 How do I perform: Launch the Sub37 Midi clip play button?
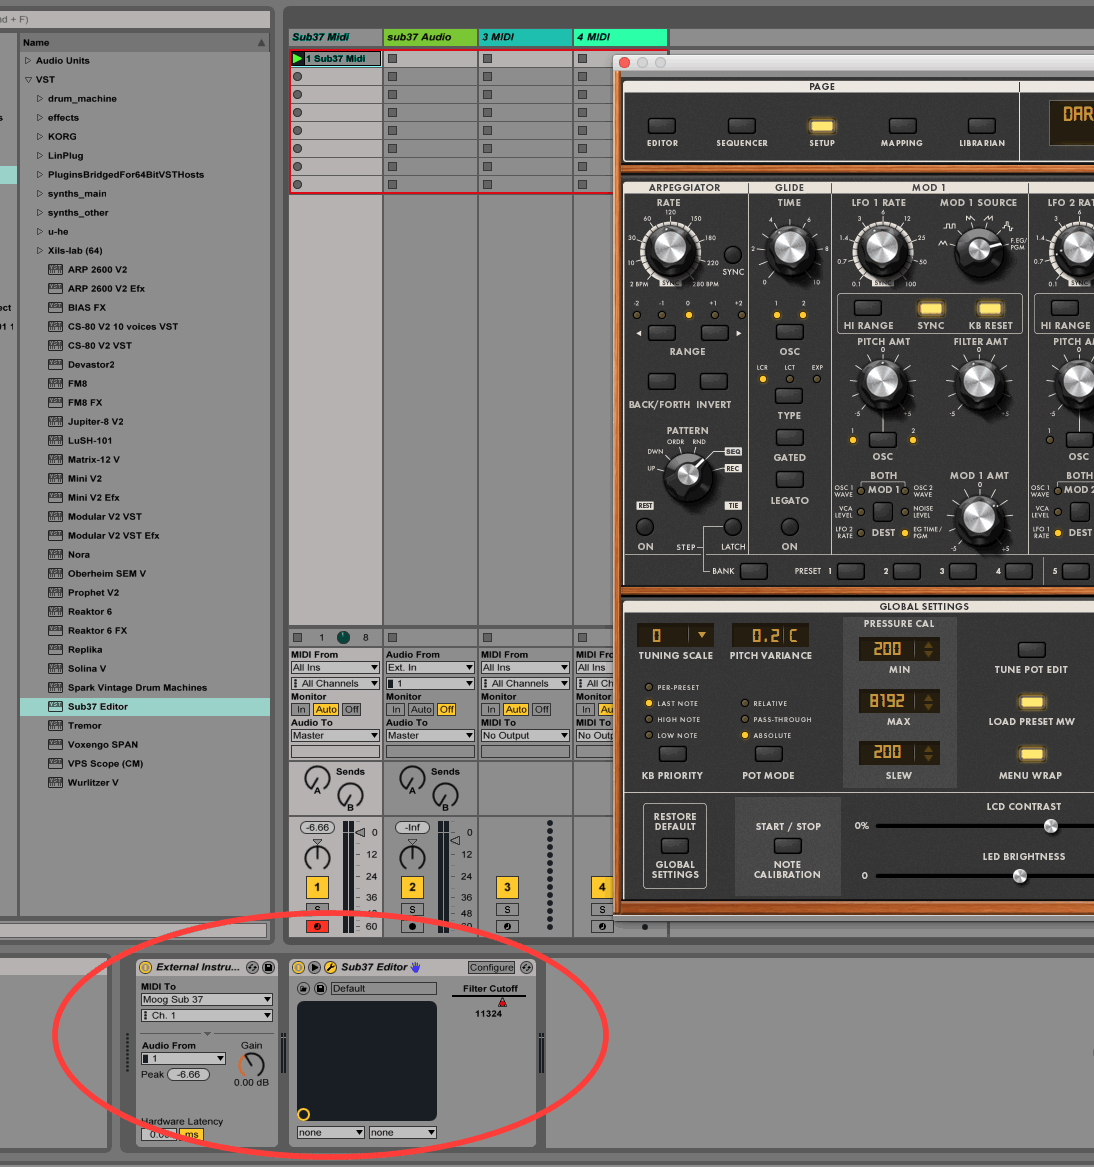[297, 59]
